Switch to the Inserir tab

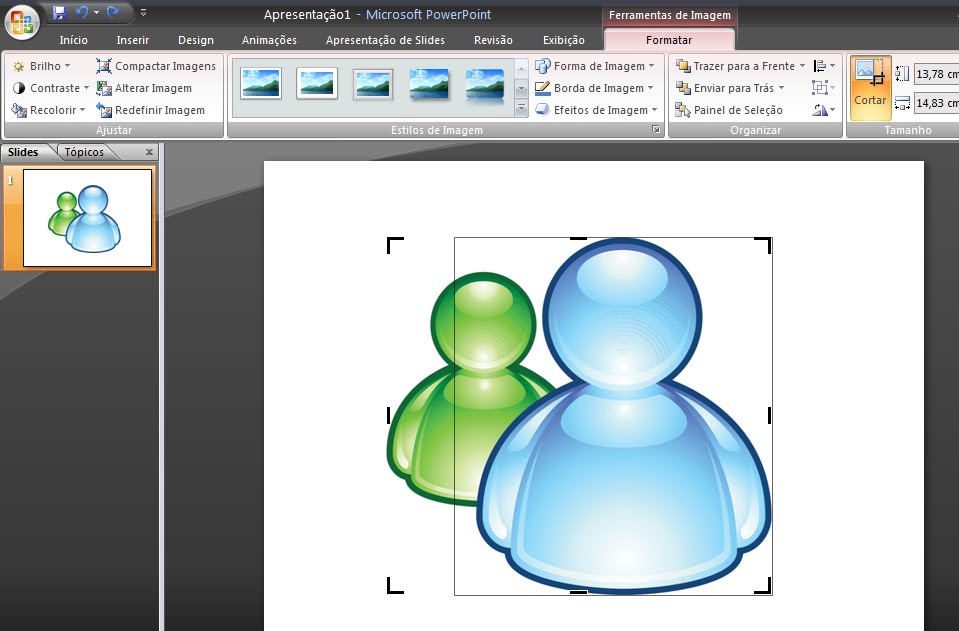[x=133, y=40]
